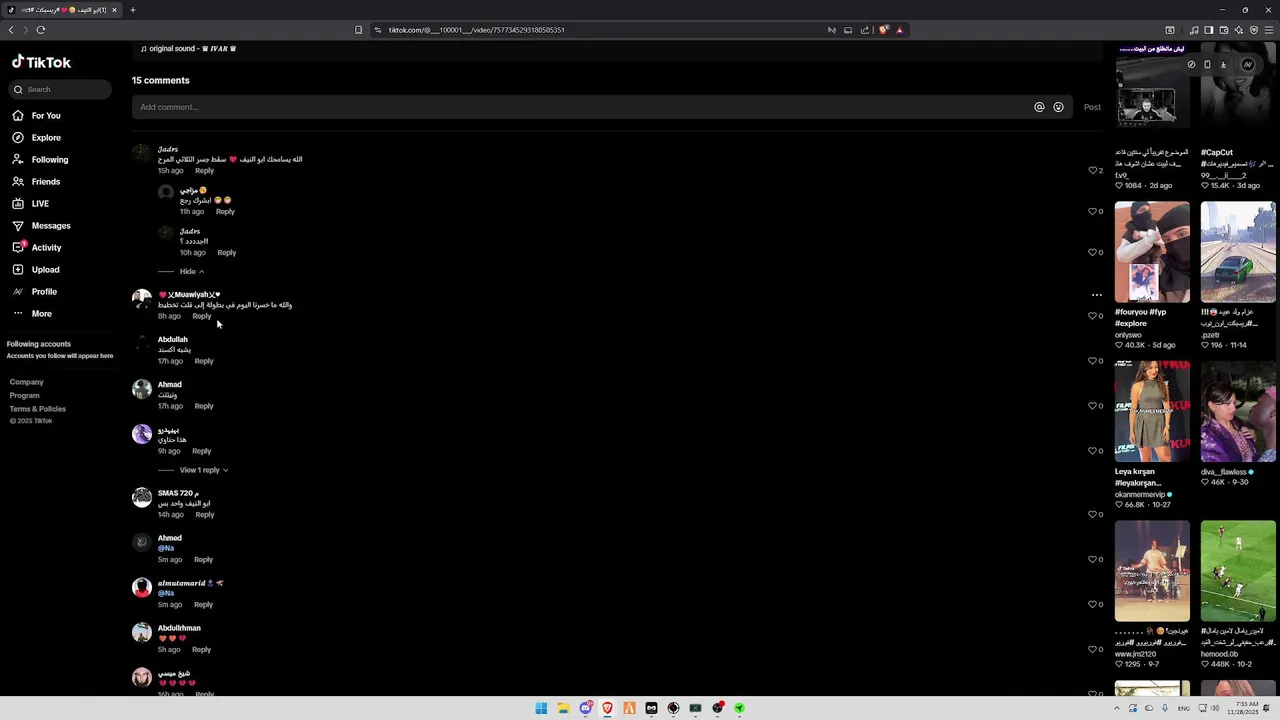The height and width of the screenshot is (720, 1280).
Task: Open the browser playlist music icon
Action: (x=1193, y=30)
